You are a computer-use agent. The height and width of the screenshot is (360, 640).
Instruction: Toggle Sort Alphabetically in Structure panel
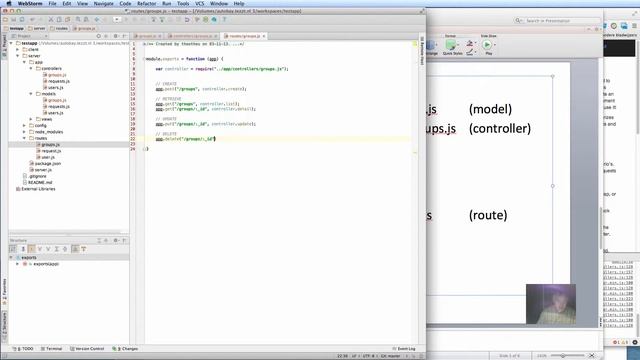click(x=23, y=249)
